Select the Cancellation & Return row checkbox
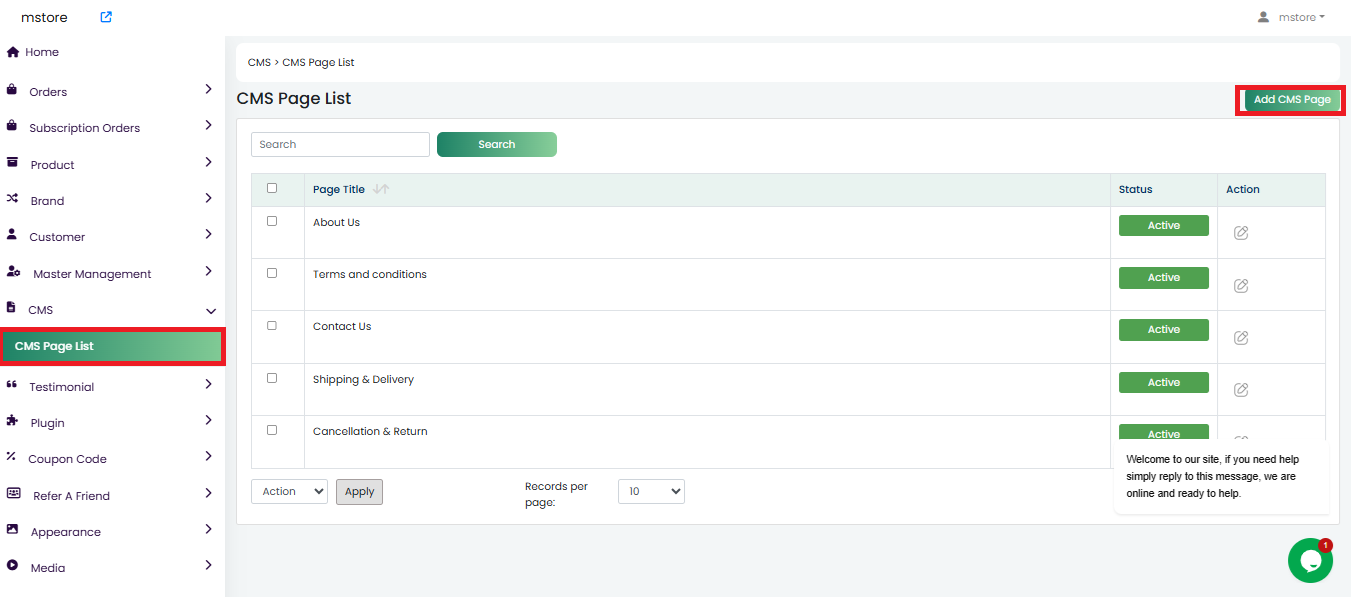The height and width of the screenshot is (597, 1351). click(272, 430)
